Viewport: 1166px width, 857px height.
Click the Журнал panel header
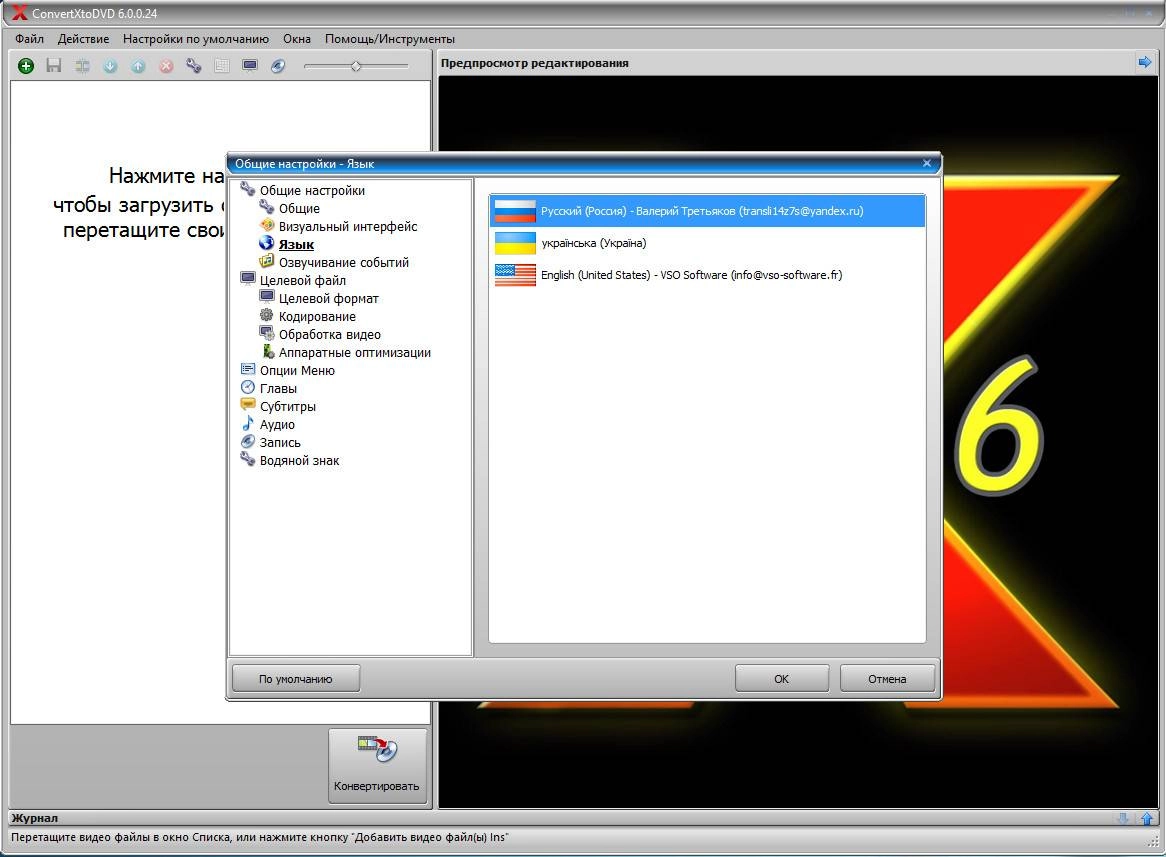pos(583,818)
